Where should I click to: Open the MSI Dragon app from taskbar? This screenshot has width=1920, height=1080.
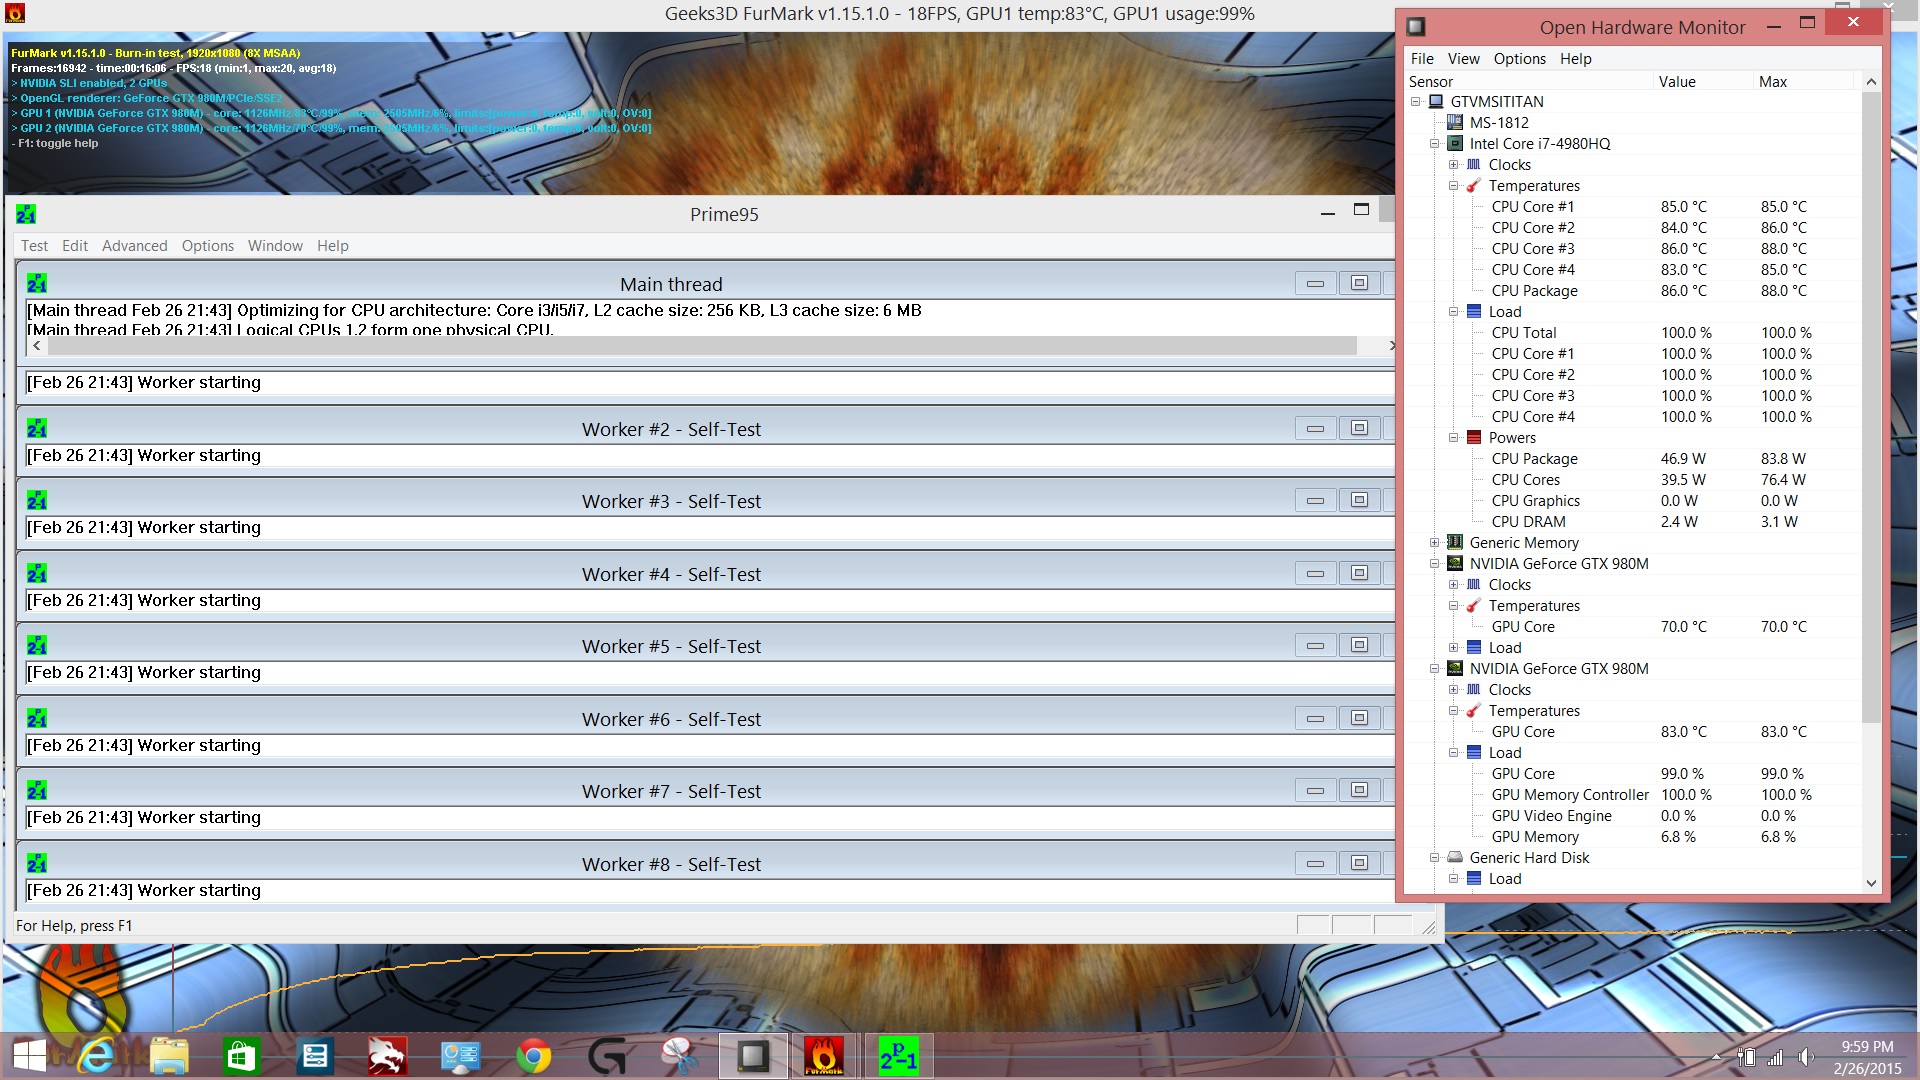(x=387, y=1056)
